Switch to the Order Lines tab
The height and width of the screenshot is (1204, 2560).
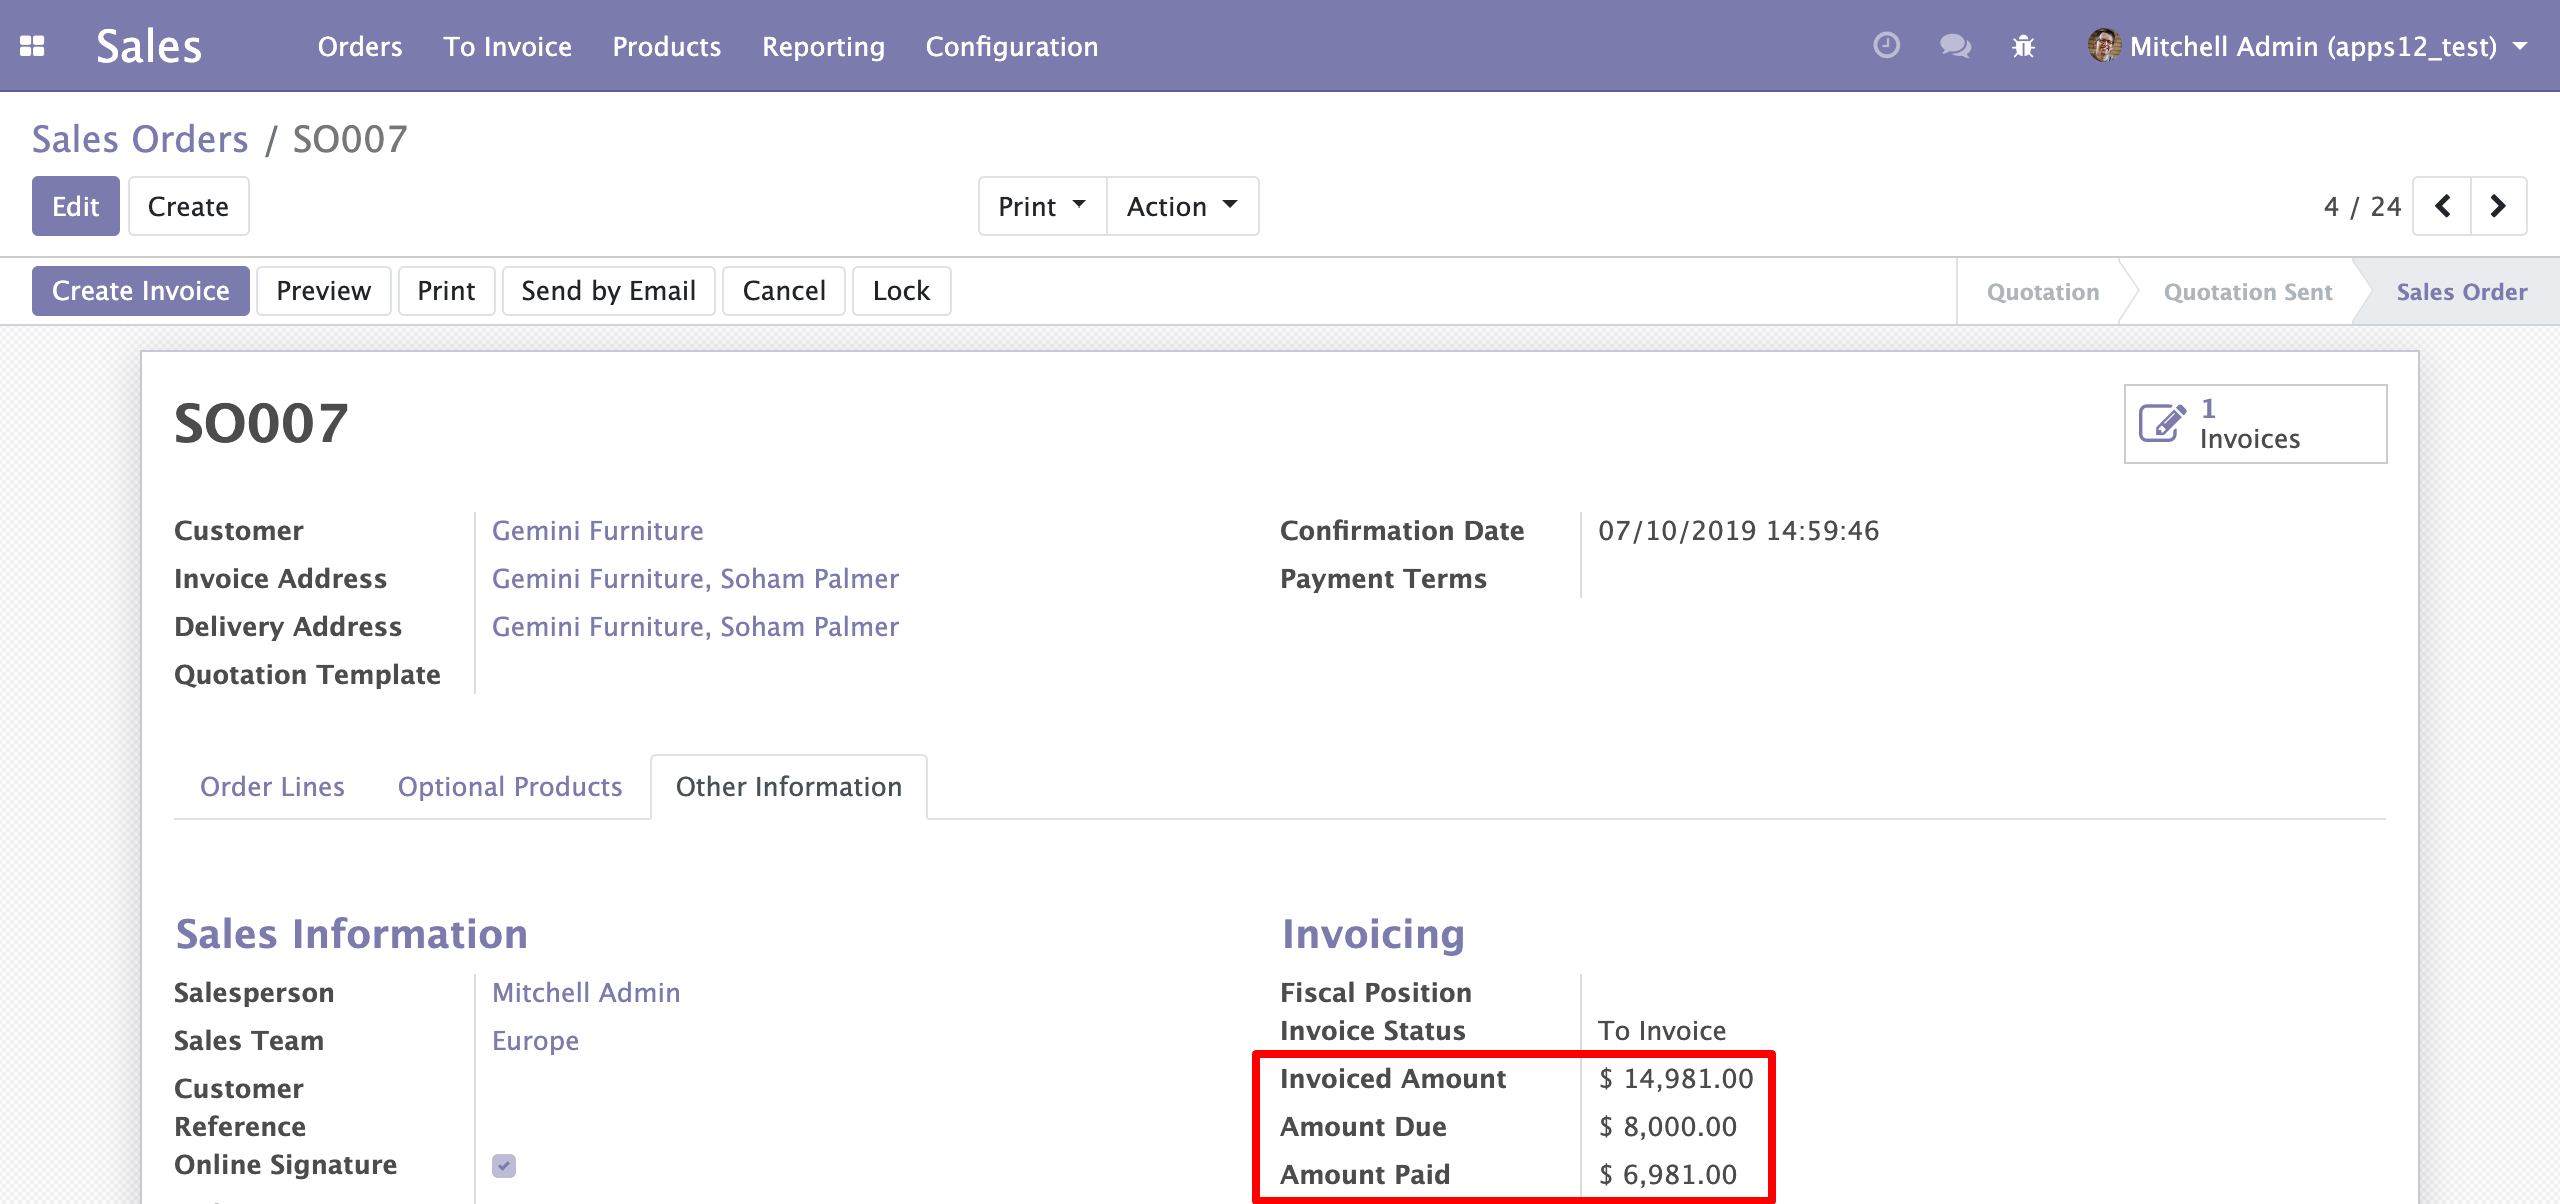[272, 787]
